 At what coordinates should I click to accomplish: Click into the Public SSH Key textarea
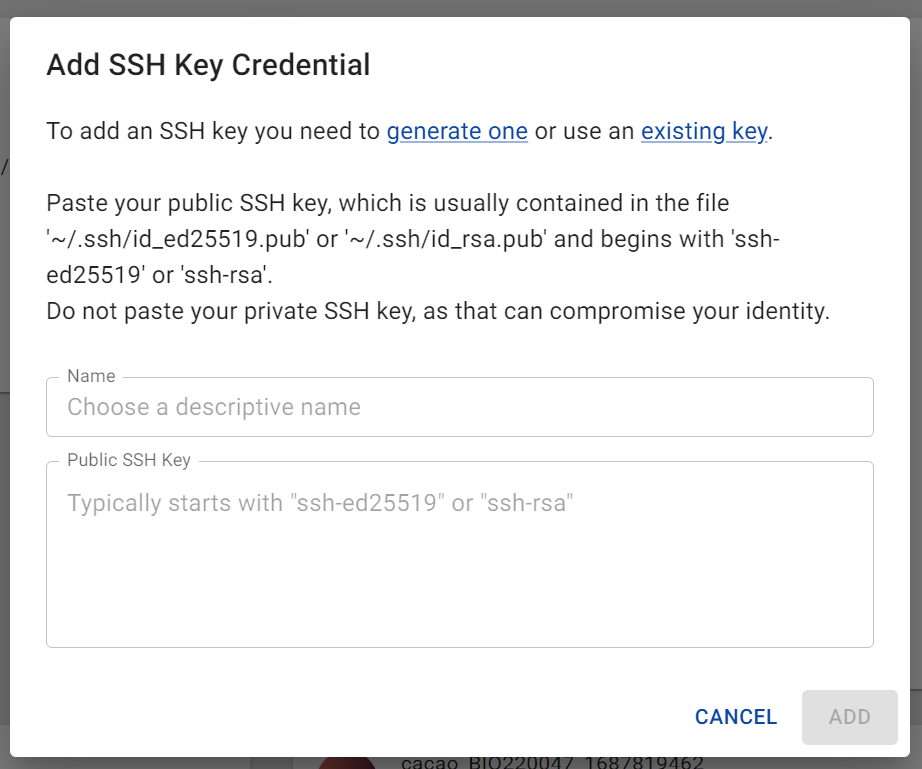pos(460,554)
